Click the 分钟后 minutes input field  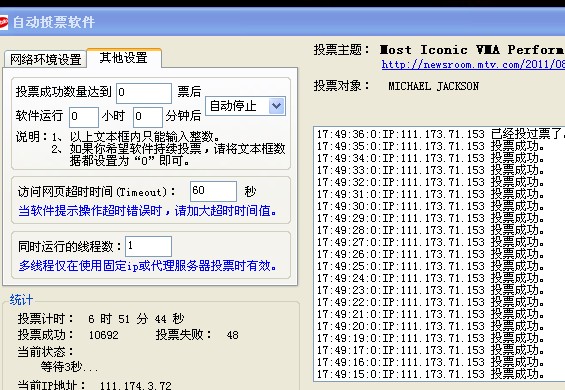tap(147, 117)
